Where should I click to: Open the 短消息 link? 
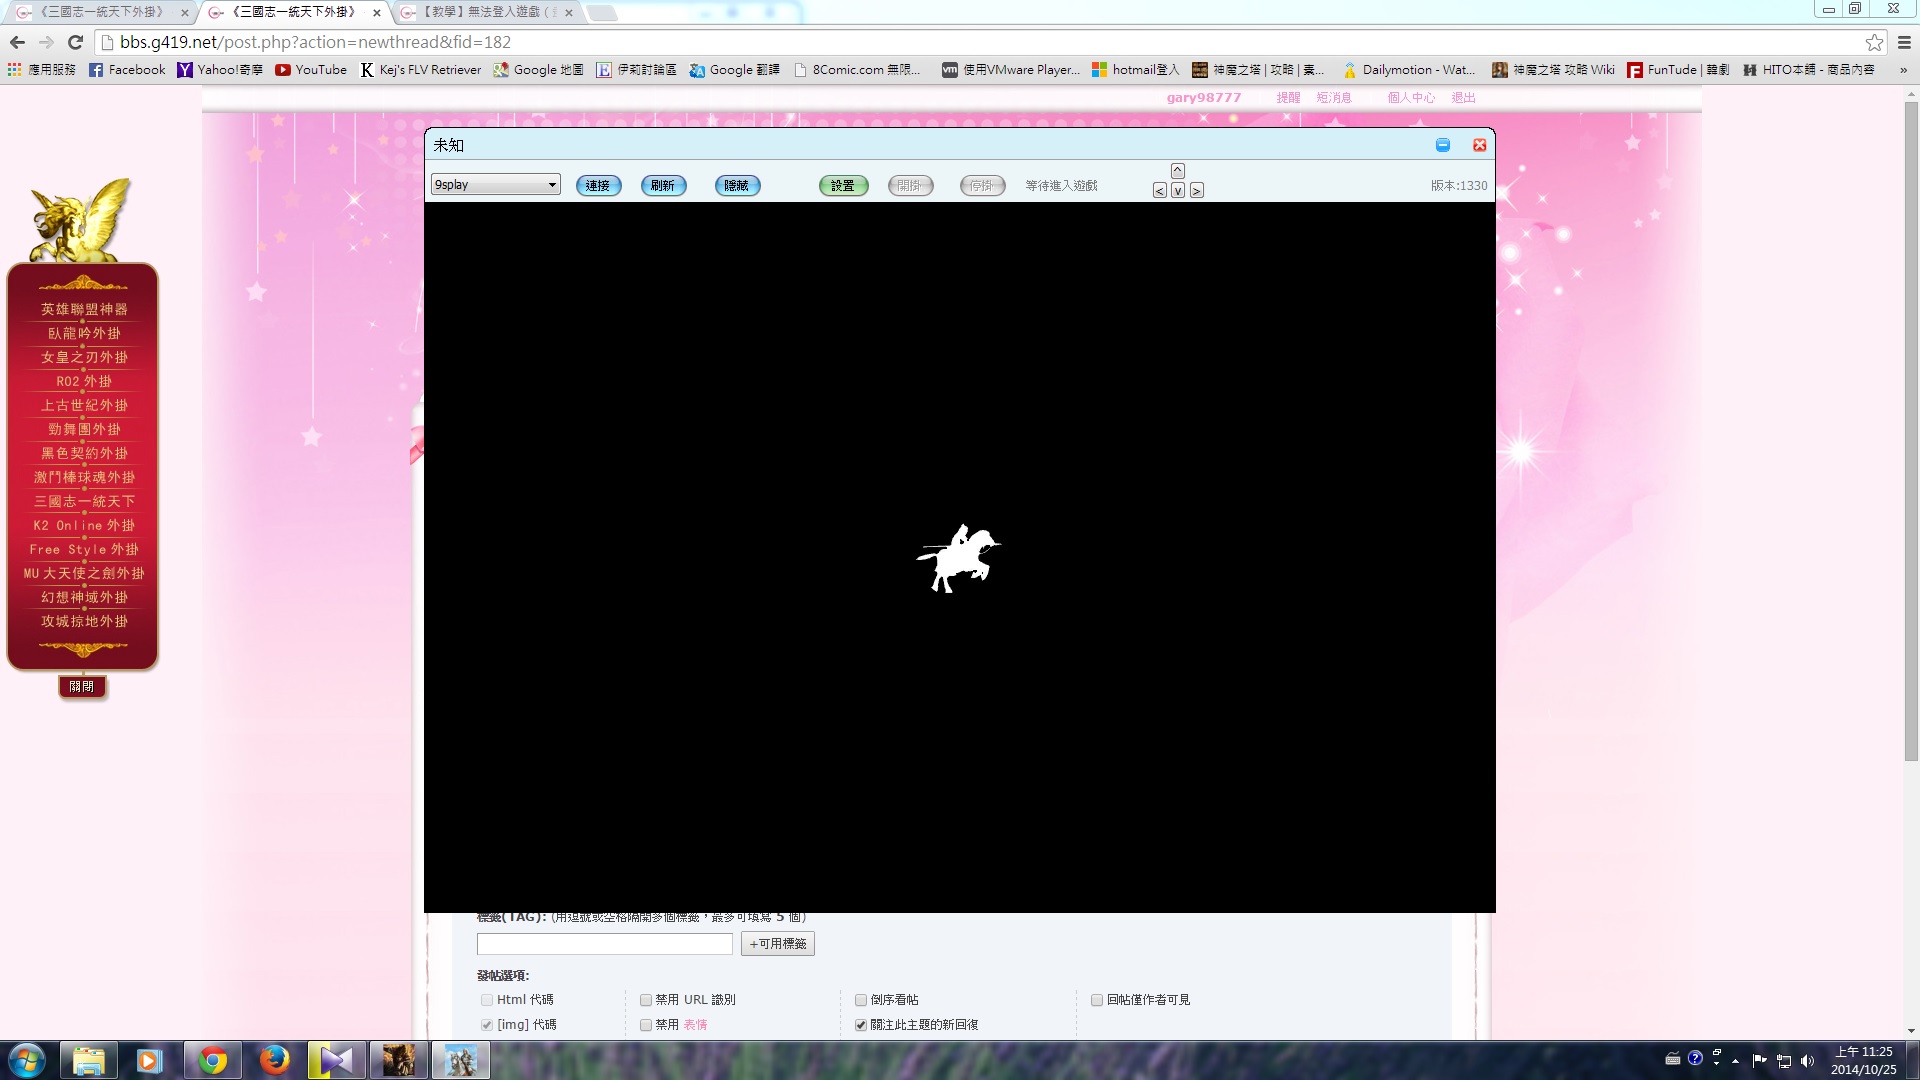tap(1334, 98)
